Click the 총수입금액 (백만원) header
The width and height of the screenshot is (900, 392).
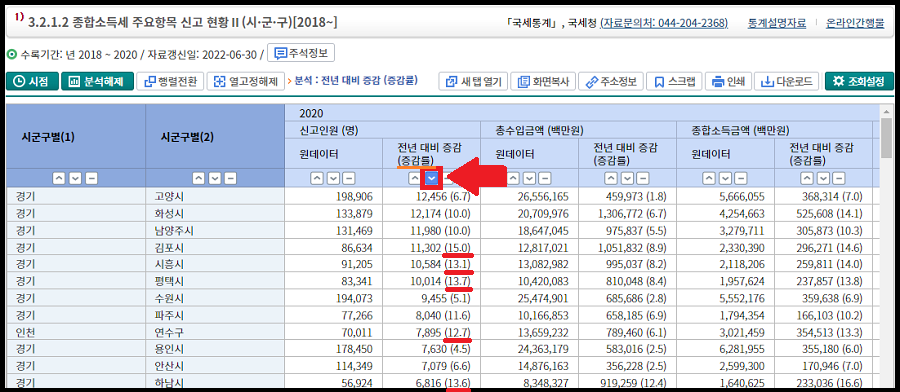[x=579, y=130]
